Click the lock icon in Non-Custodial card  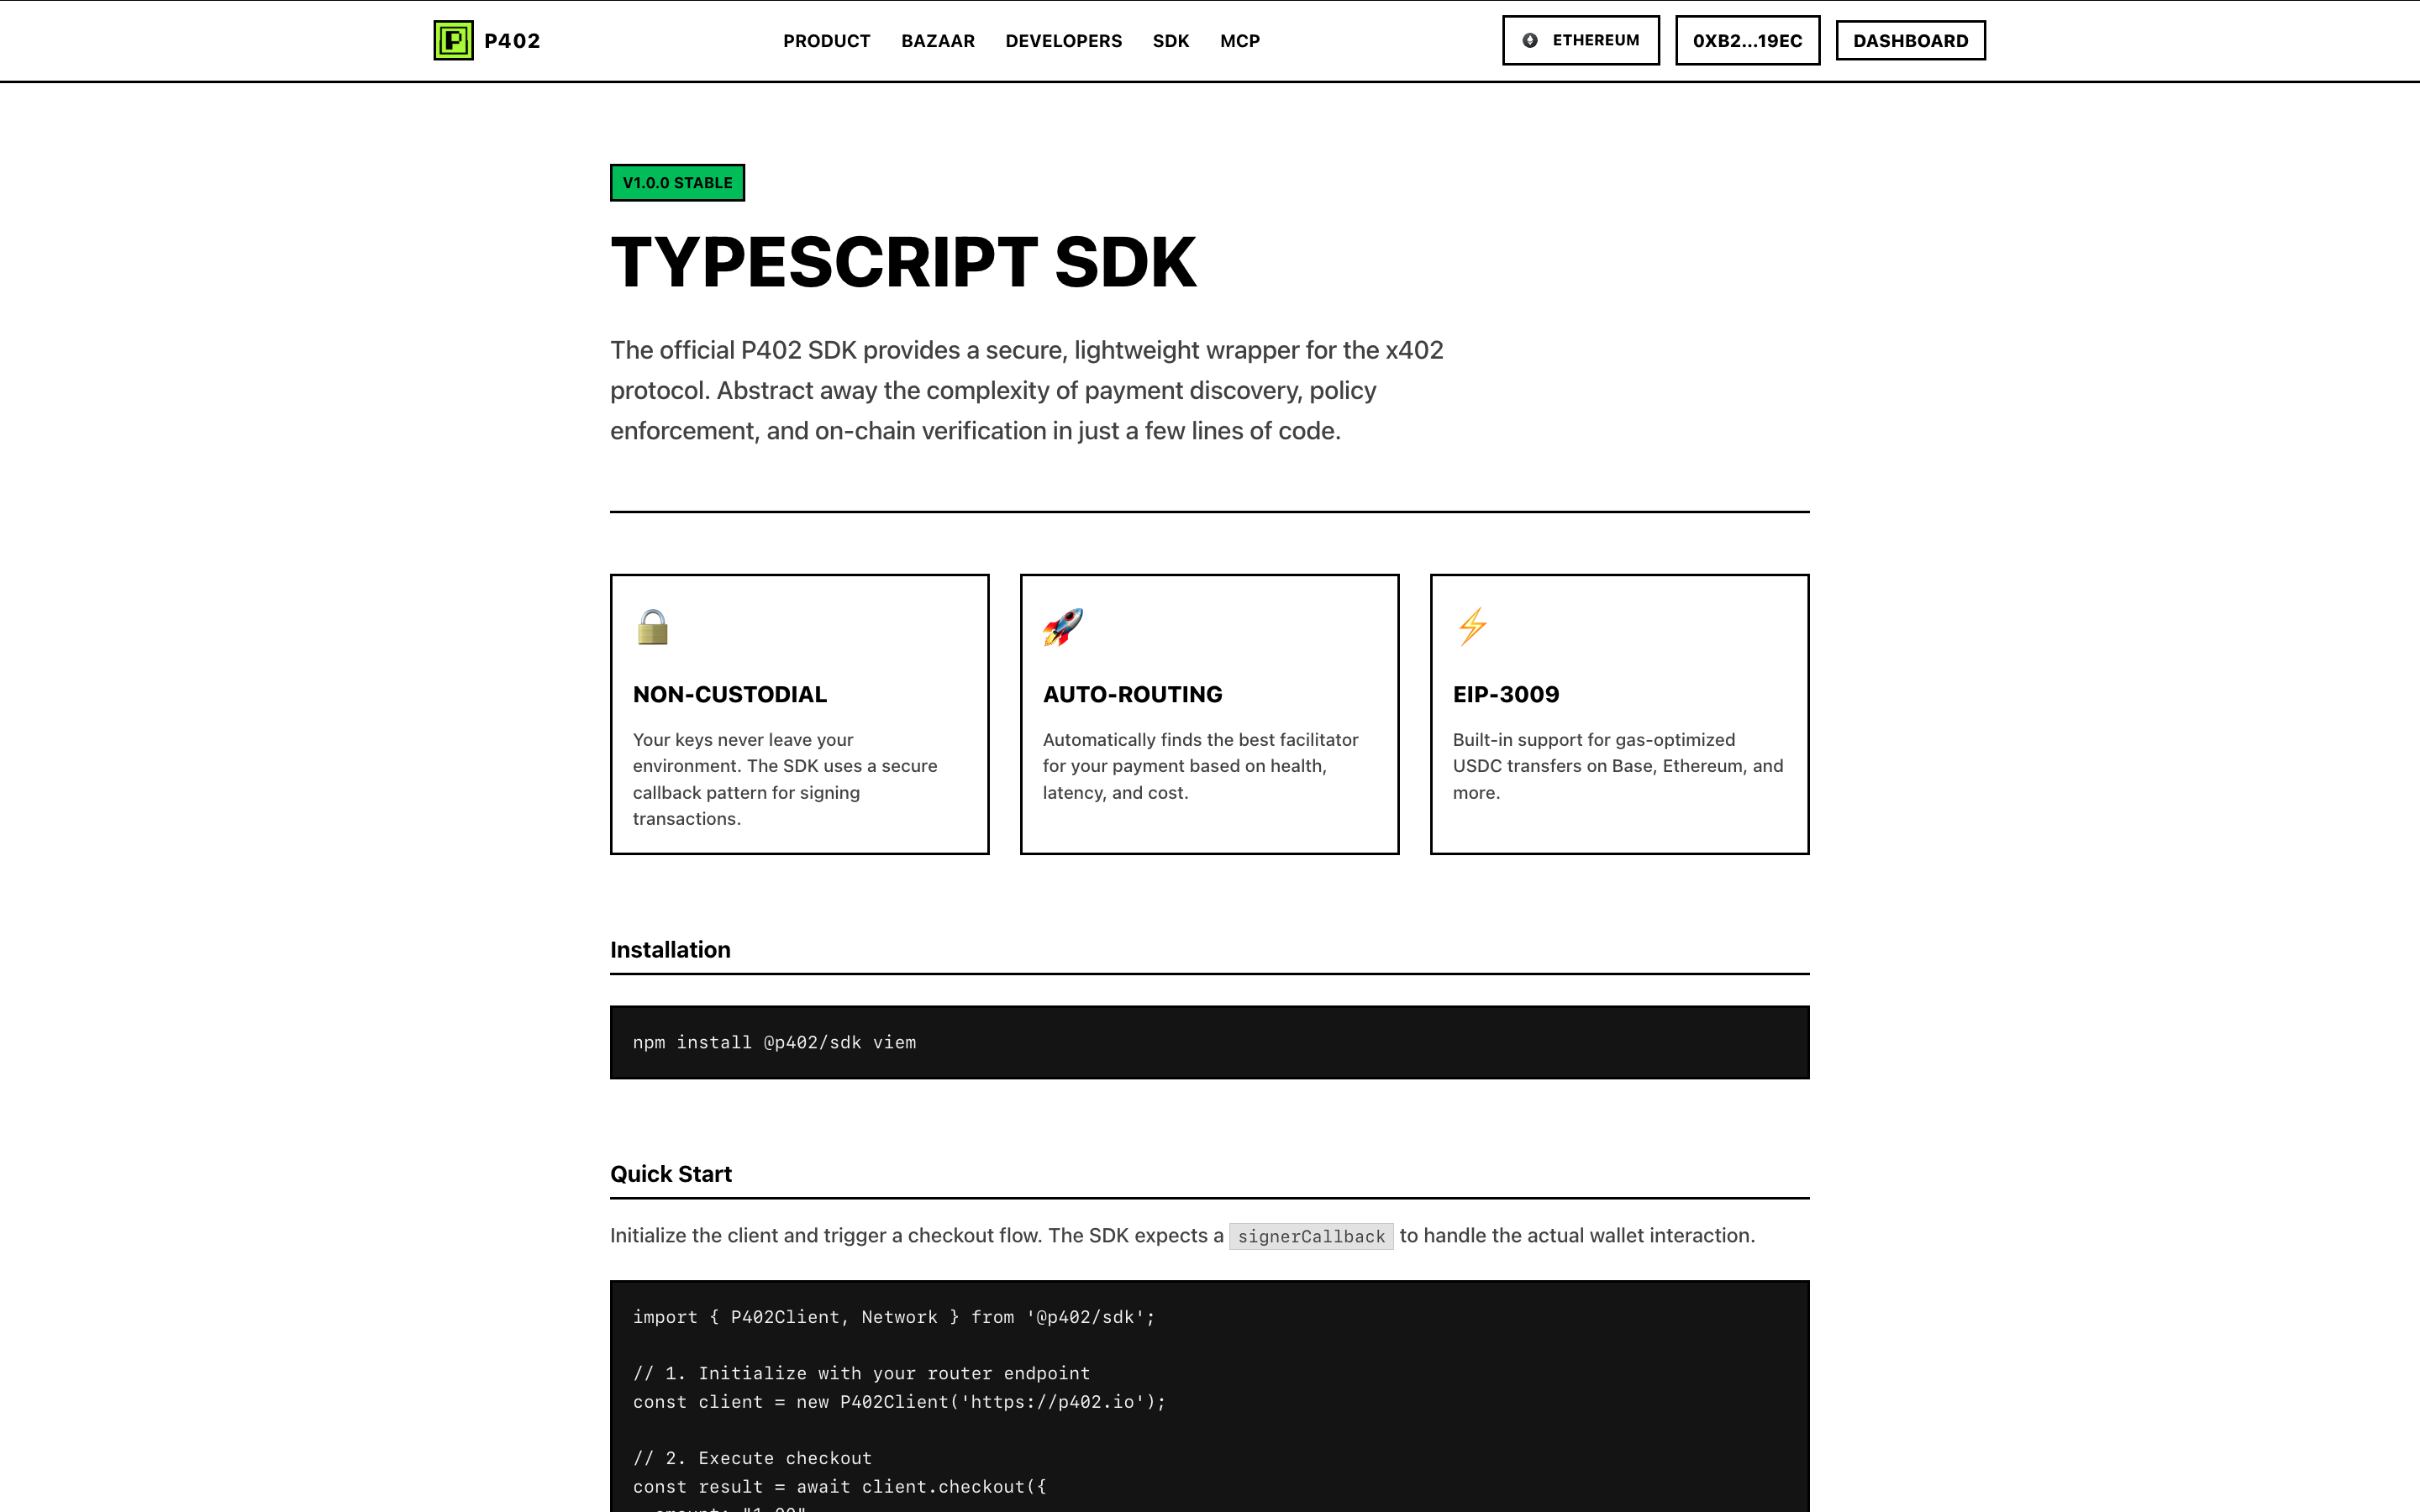pos(652,627)
